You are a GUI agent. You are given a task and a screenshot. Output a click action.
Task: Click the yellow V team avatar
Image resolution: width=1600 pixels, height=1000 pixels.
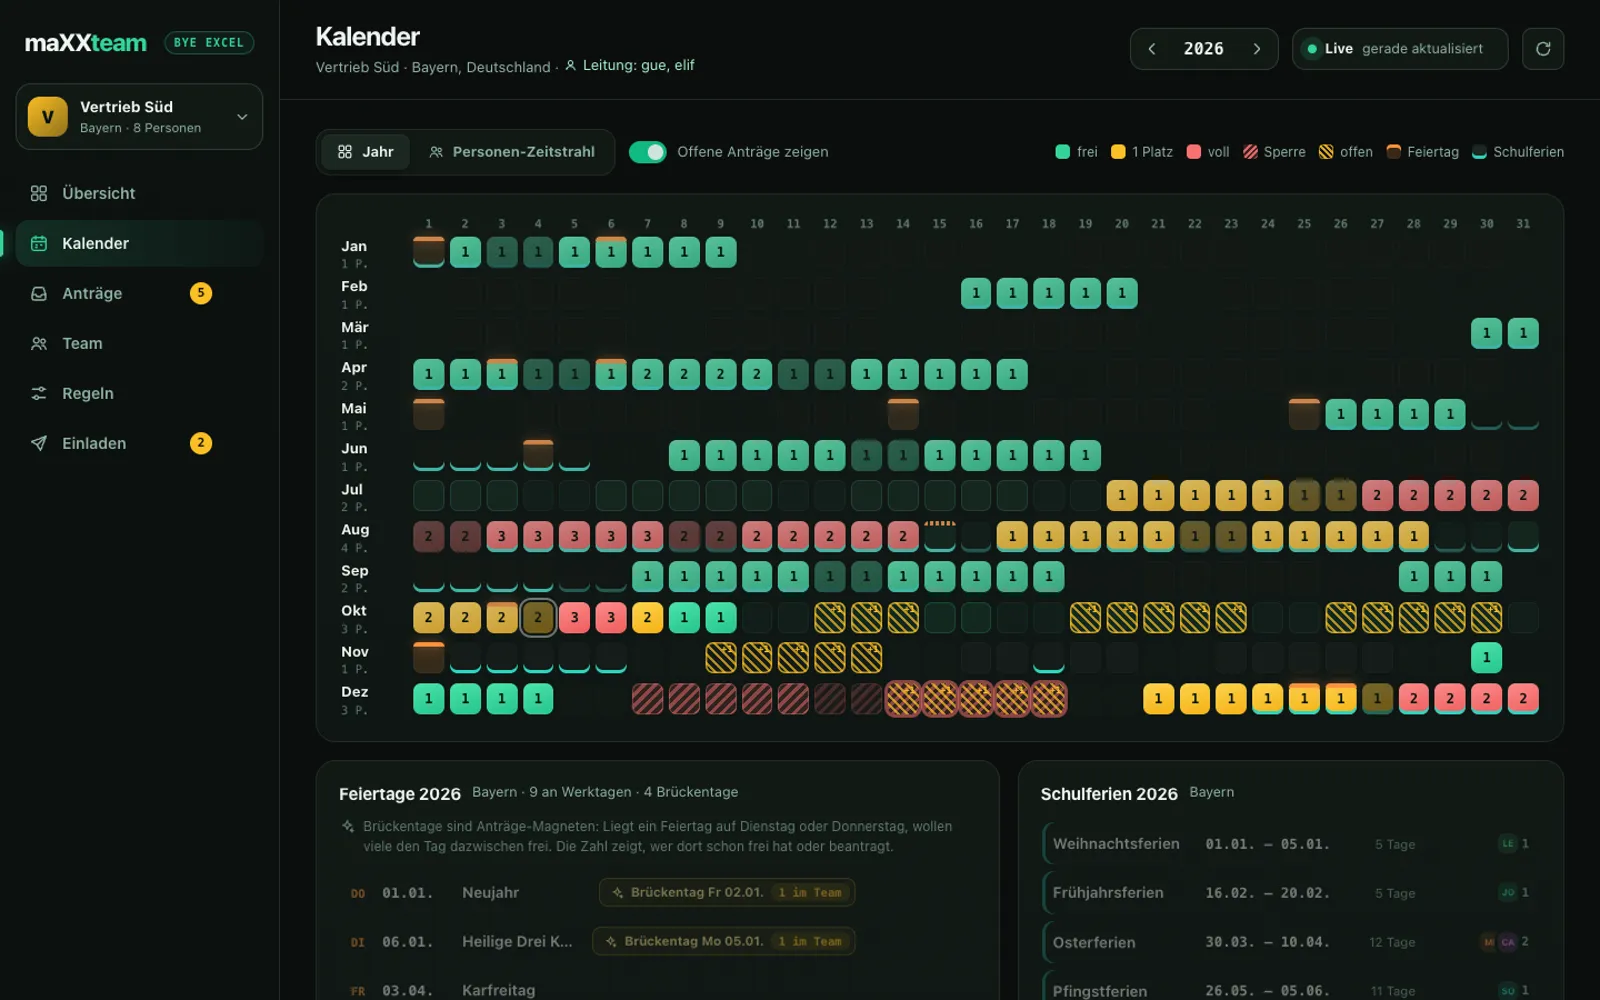[47, 117]
